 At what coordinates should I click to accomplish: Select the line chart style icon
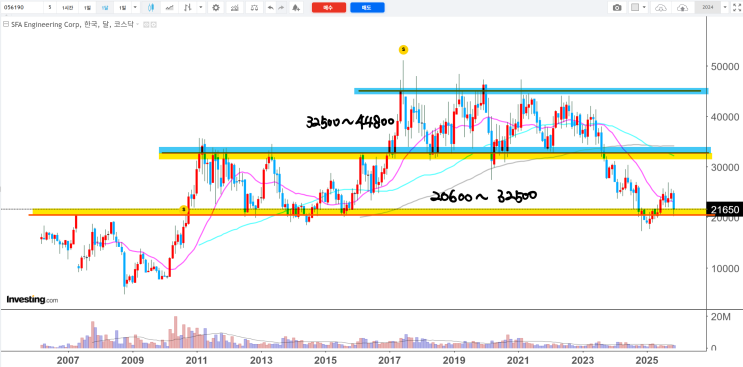tap(169, 8)
